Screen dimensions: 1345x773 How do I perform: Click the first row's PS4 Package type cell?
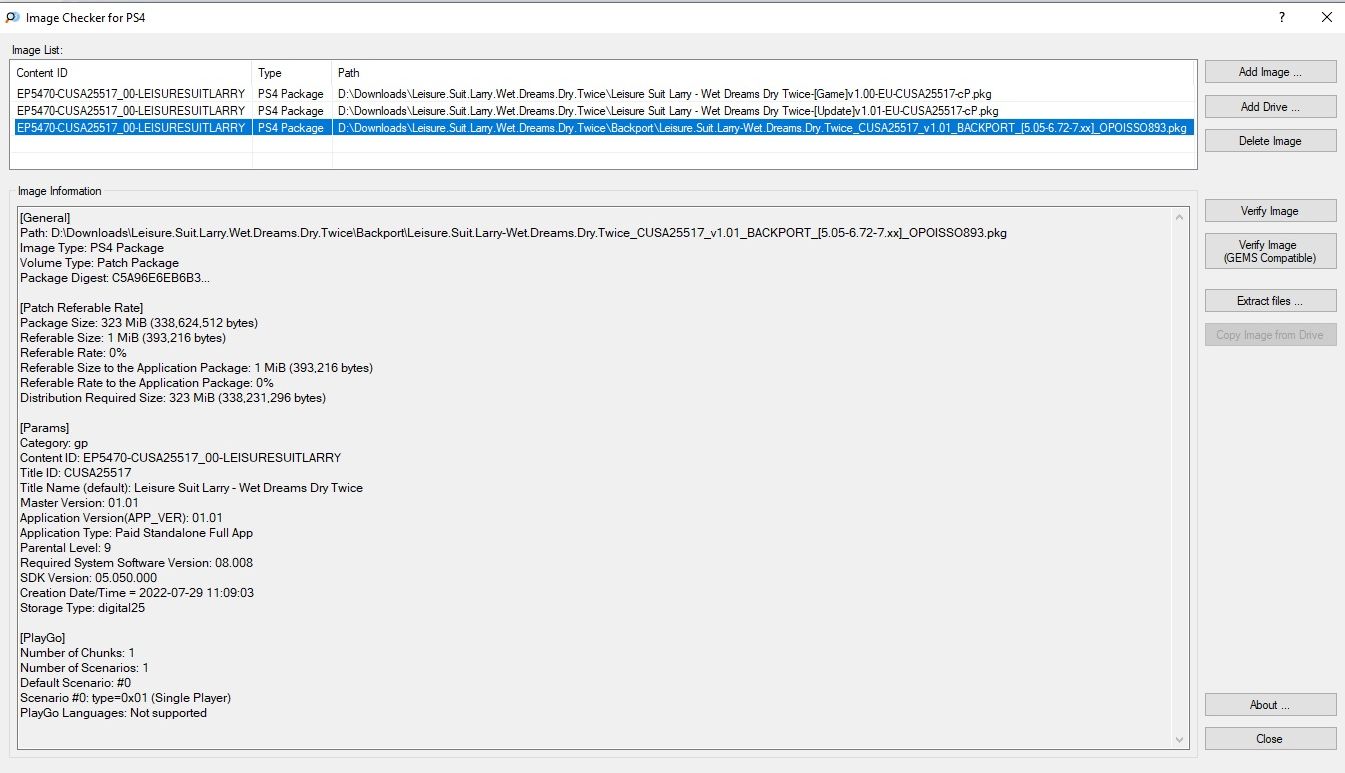291,94
